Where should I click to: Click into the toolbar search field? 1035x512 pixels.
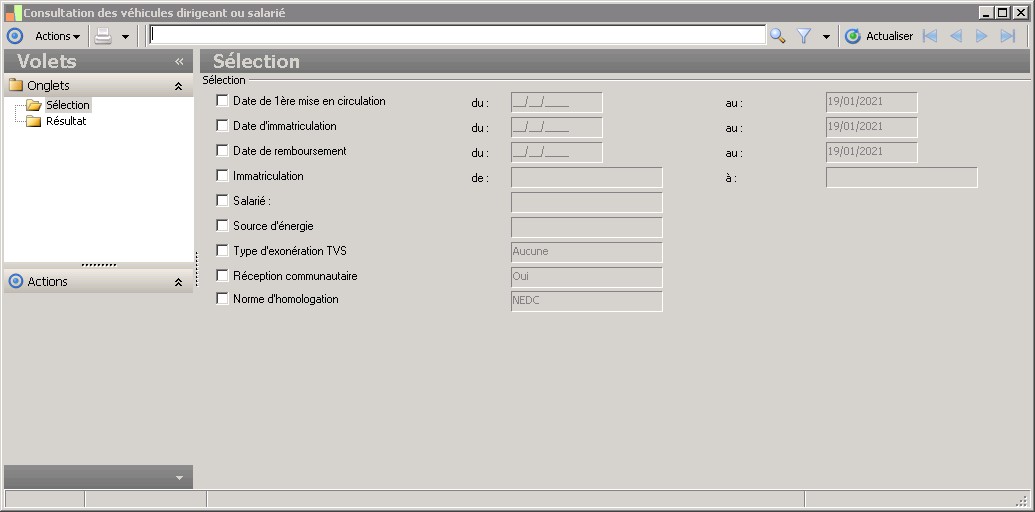click(457, 35)
